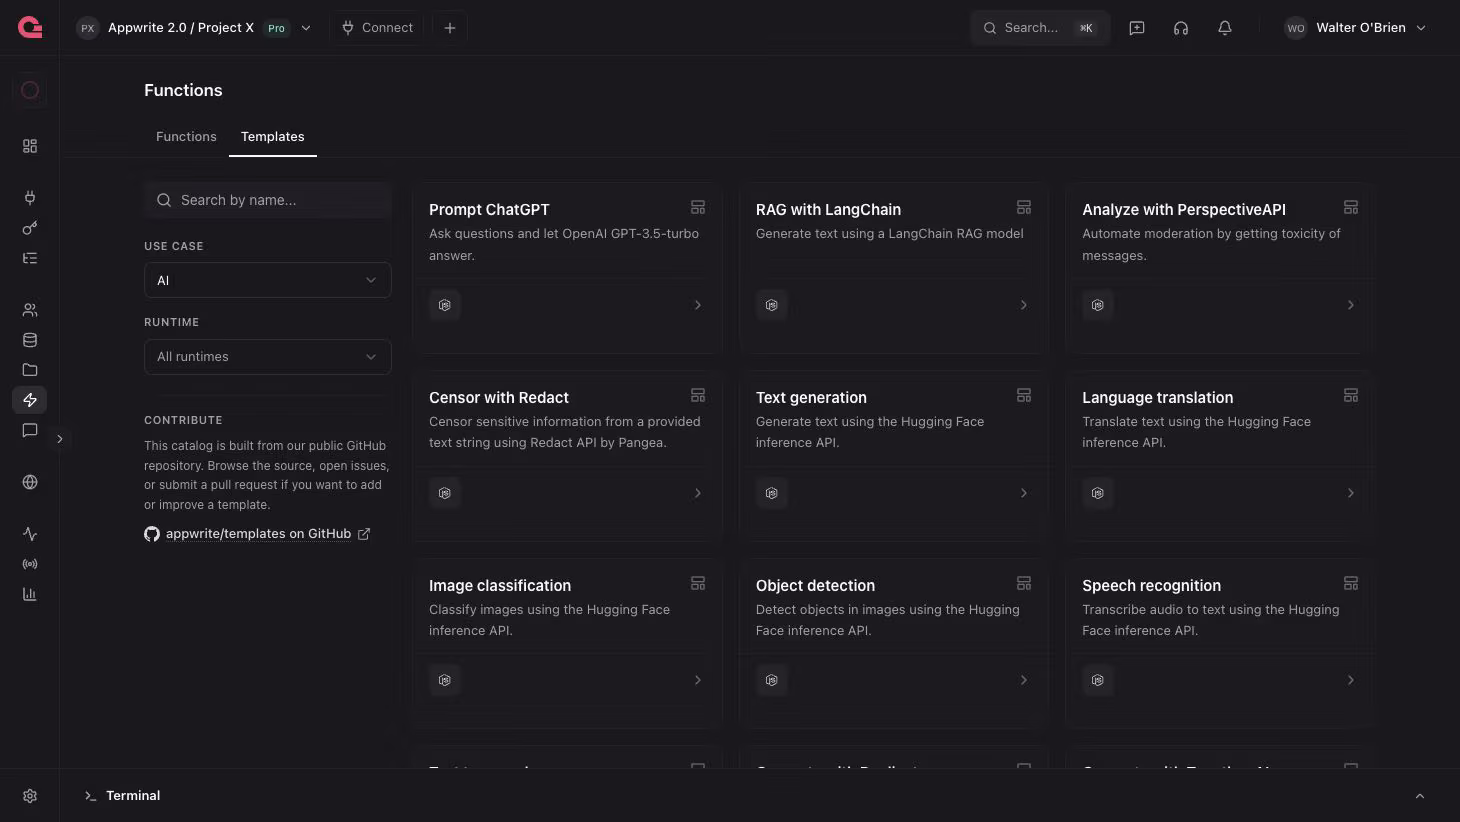Screen dimensions: 1460x822
Task: Click layout icon on RAG with LangChain card
Action: (x=1024, y=207)
